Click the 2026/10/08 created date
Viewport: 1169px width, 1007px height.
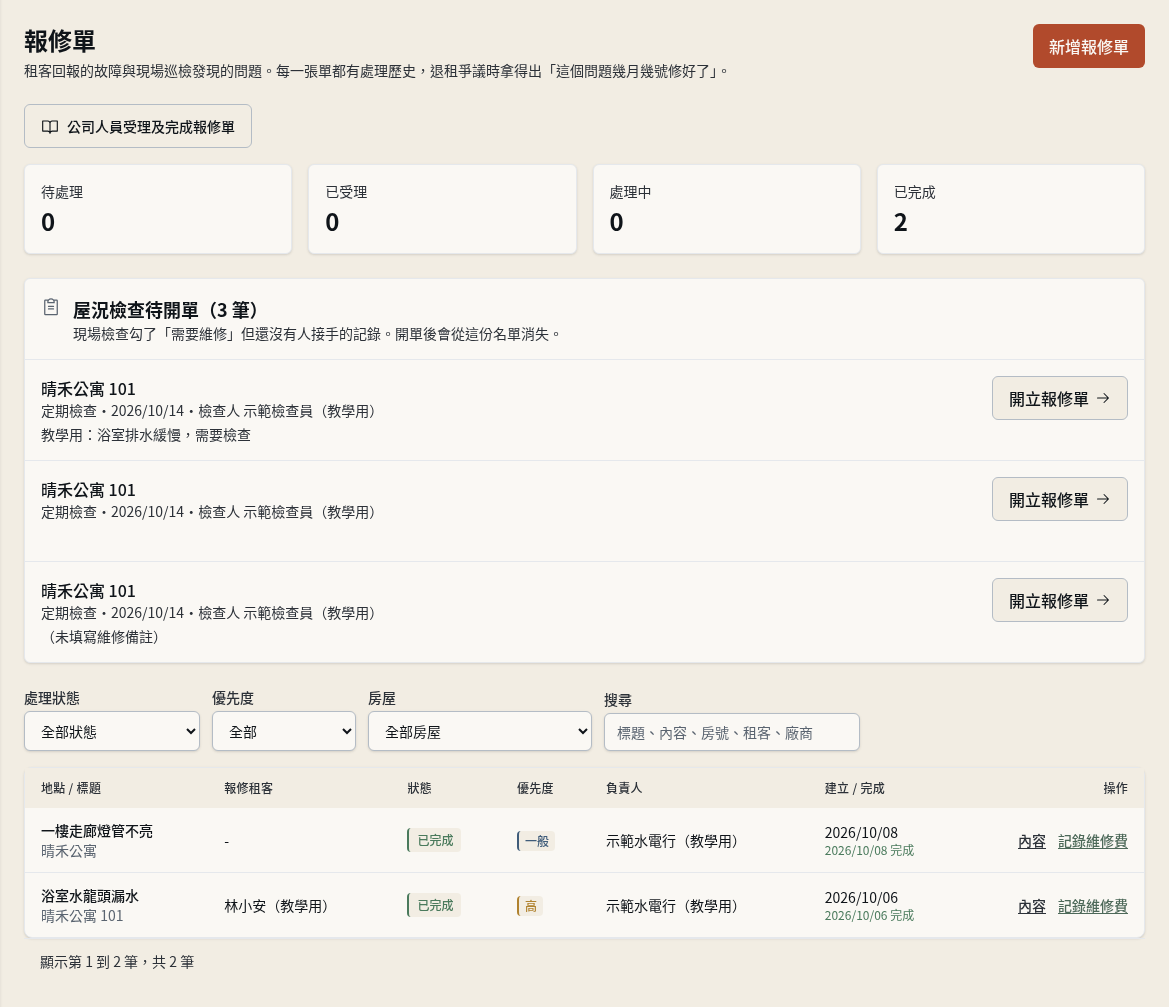click(x=861, y=833)
